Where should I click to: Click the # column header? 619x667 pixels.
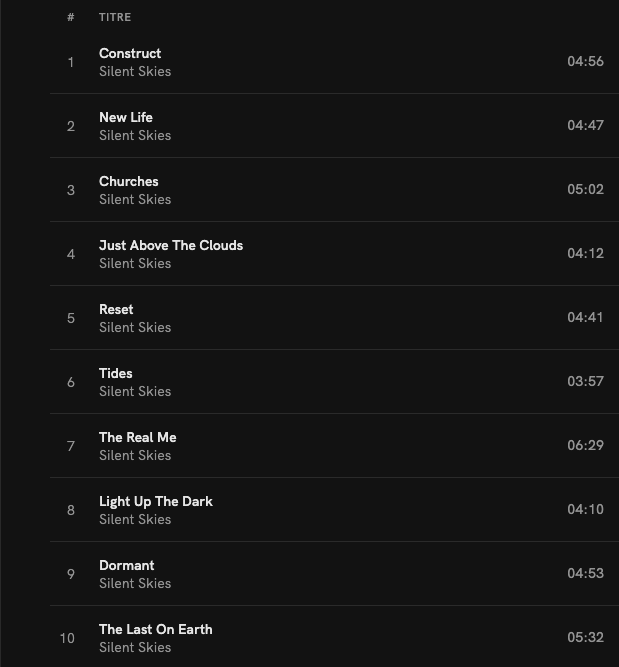coord(71,17)
